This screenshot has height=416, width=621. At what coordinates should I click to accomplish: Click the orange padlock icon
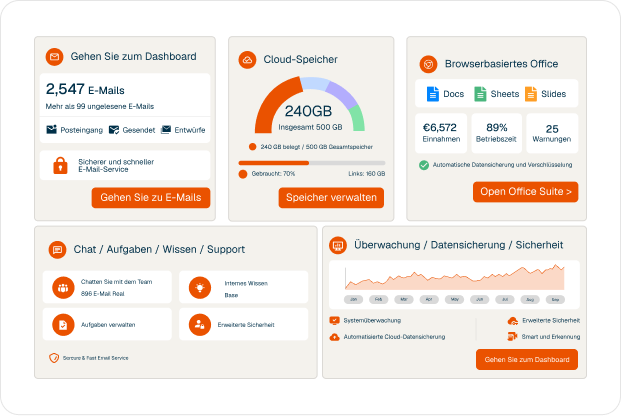click(x=60, y=165)
